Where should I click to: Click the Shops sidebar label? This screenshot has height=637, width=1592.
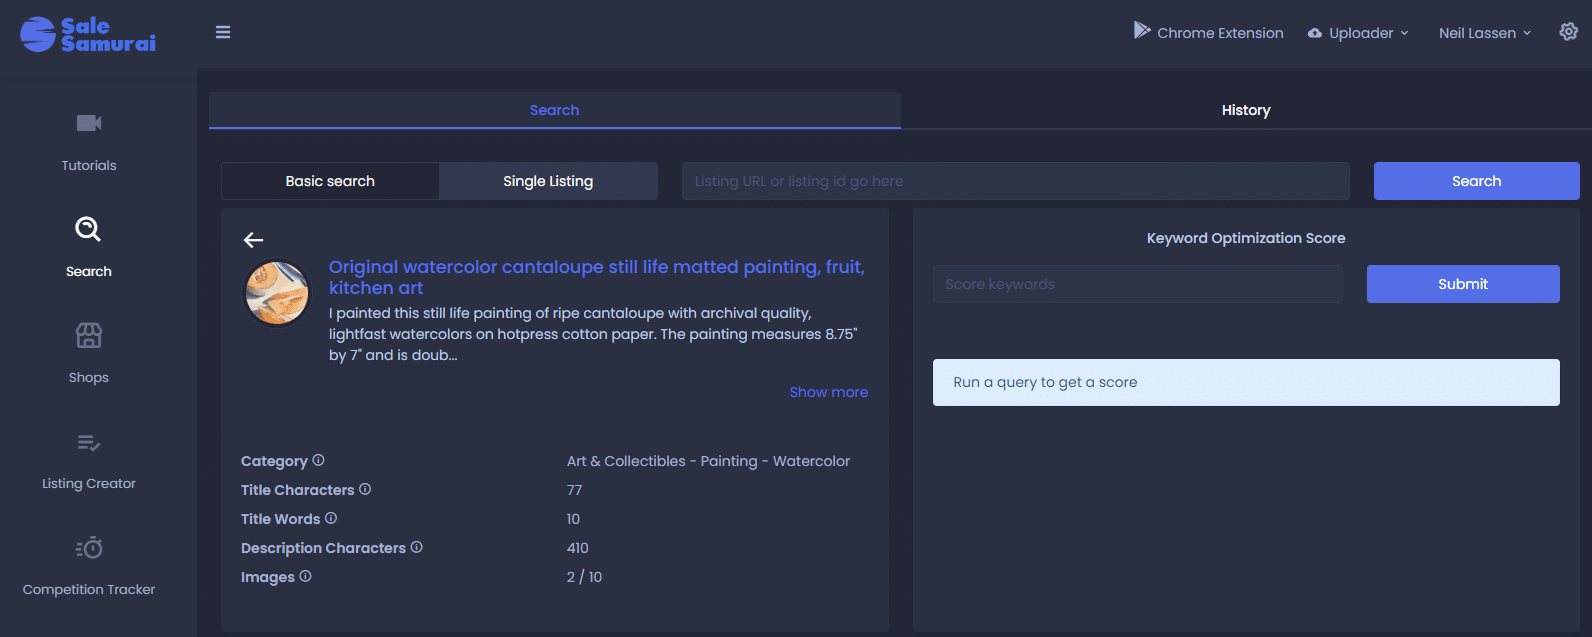(x=89, y=377)
